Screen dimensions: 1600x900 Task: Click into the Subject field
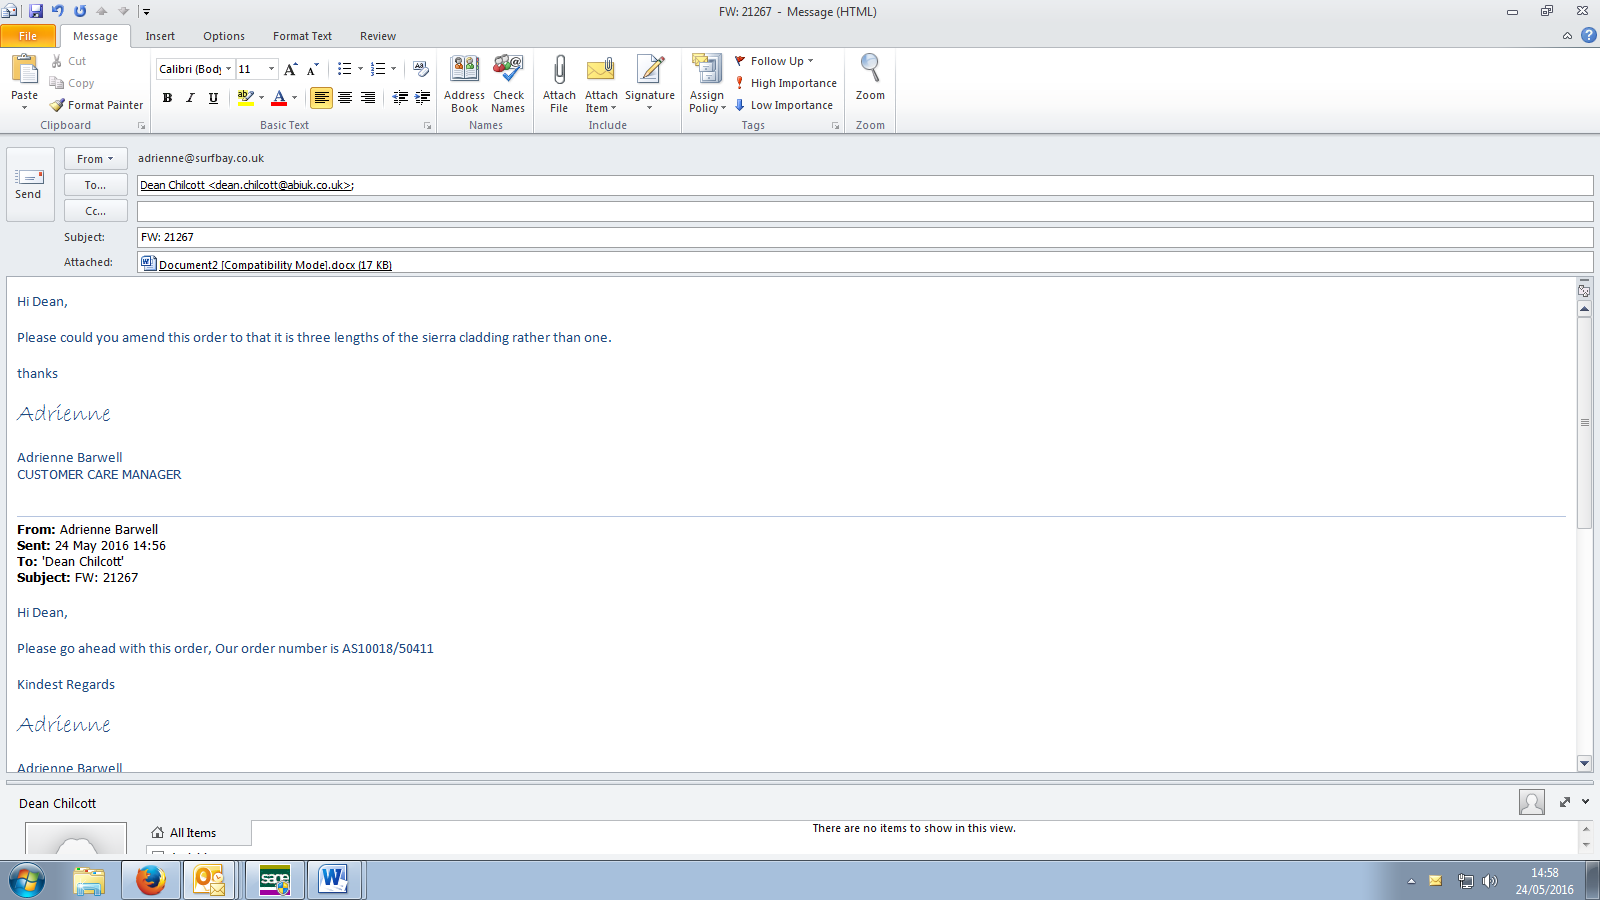point(864,237)
